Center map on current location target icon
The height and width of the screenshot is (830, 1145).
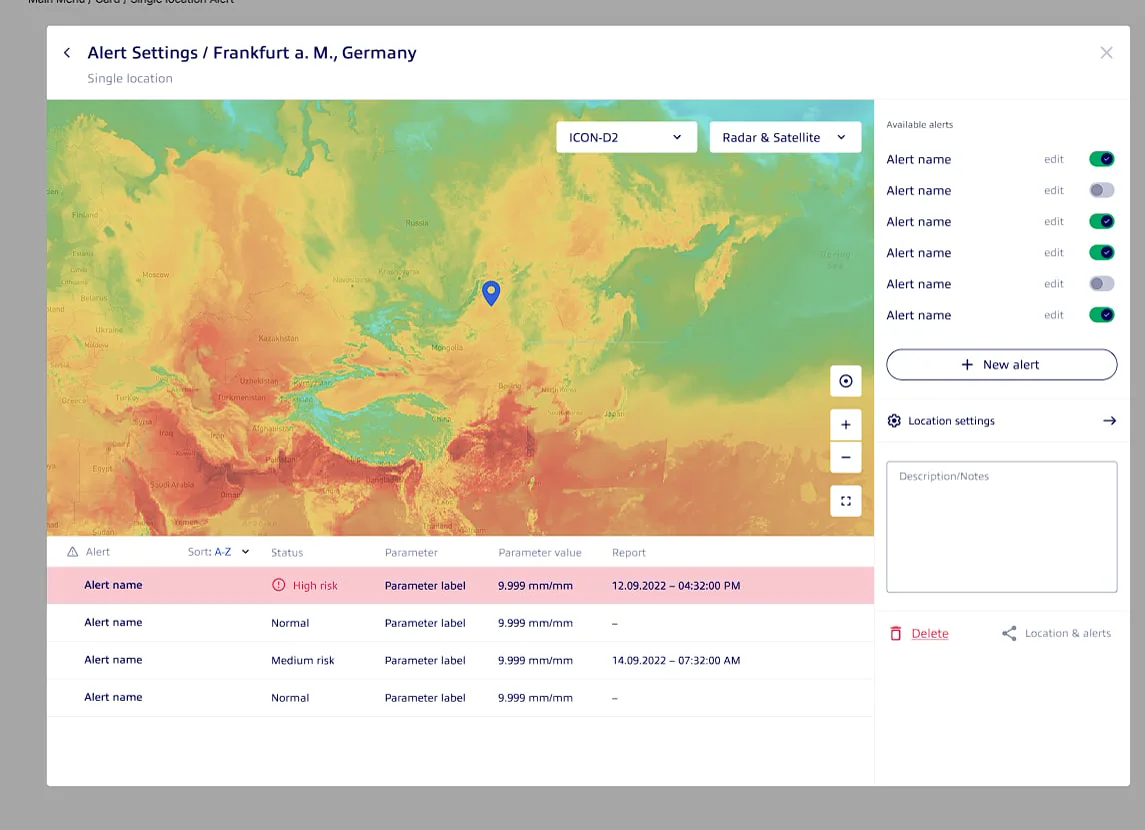tap(846, 381)
